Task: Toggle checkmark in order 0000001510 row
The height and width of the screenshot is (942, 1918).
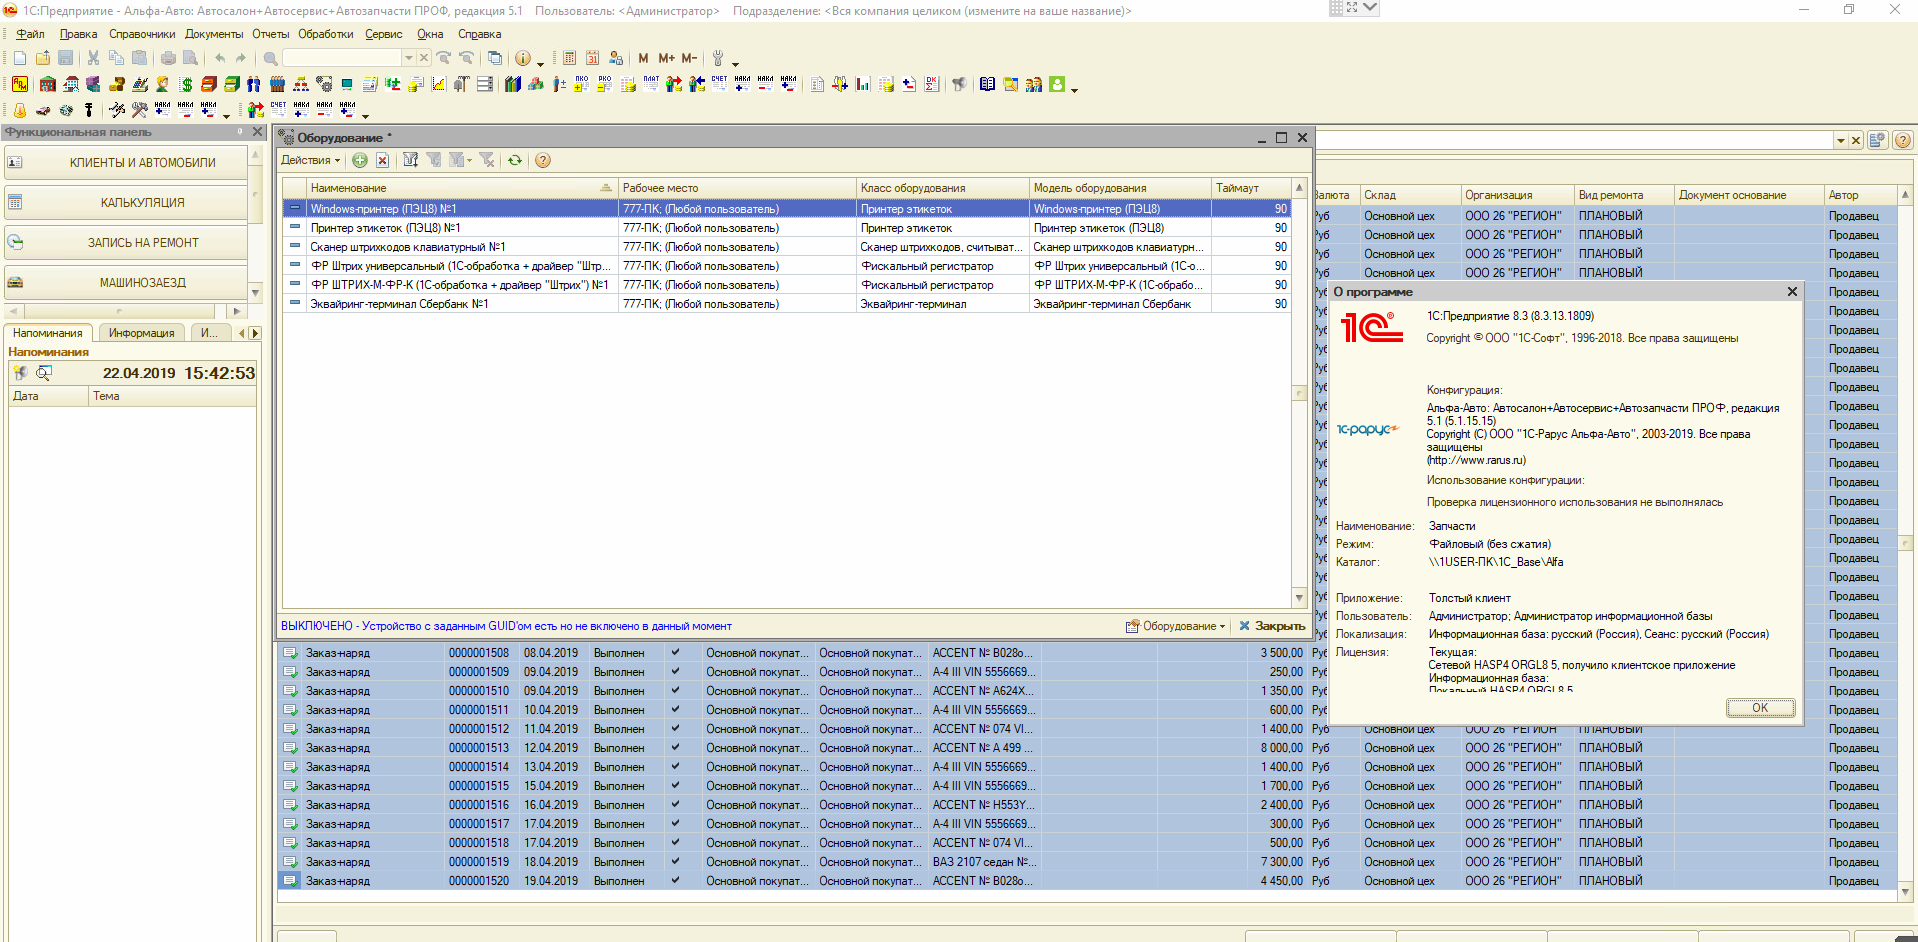Action: click(x=675, y=691)
